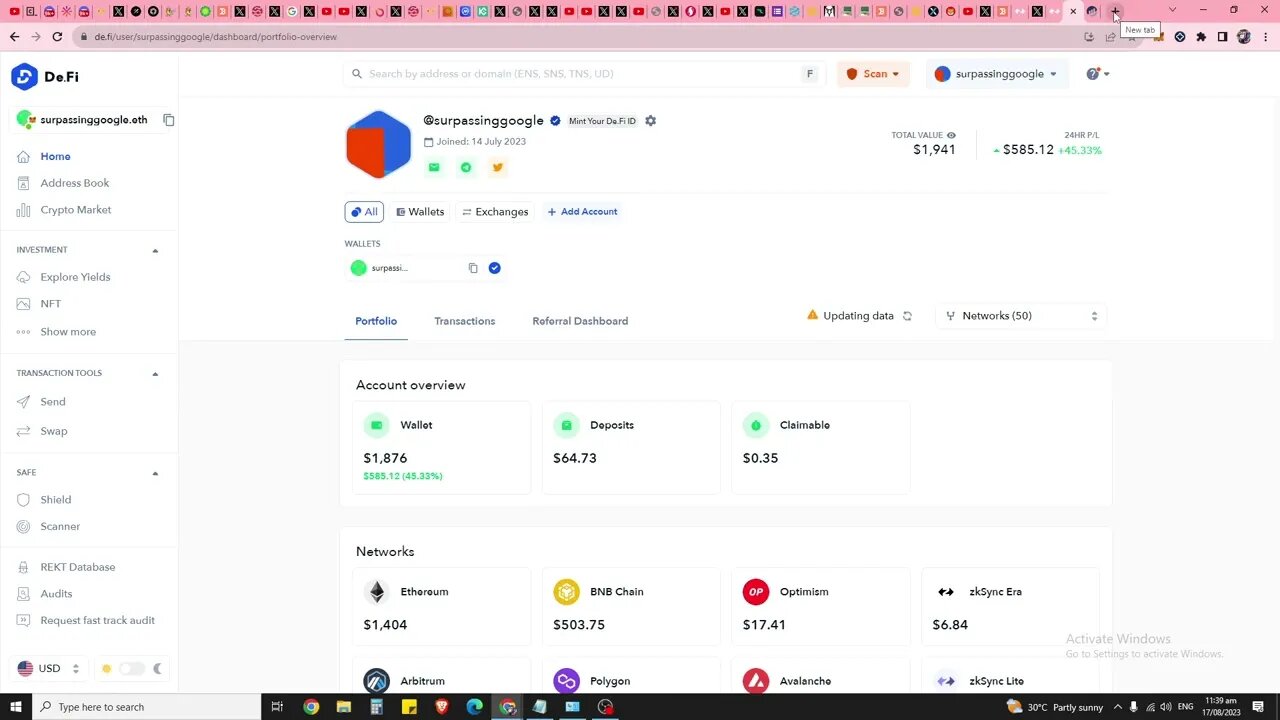This screenshot has height=720, width=1280.
Task: Reload the page in browser toolbar
Action: (x=57, y=36)
